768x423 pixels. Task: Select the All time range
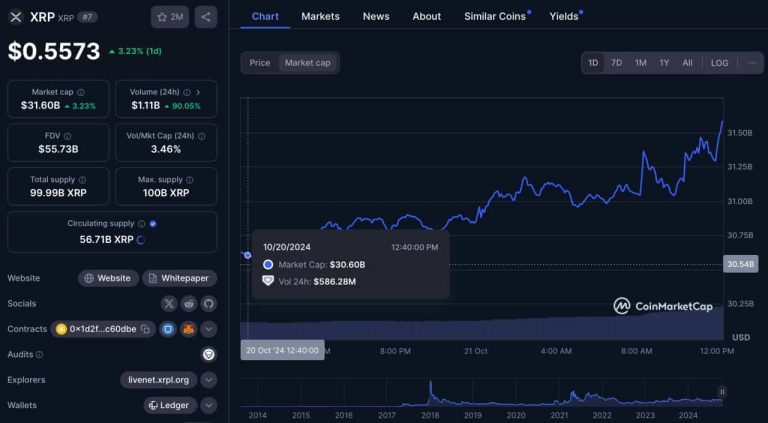click(x=688, y=63)
